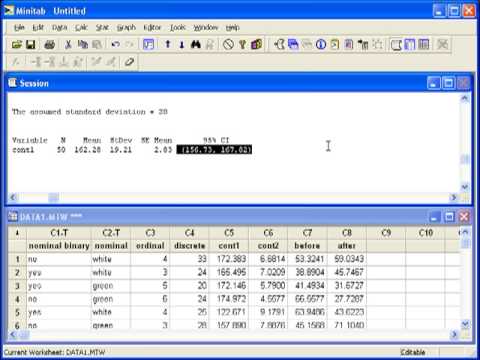Click the Session window title bar

click(217, 83)
